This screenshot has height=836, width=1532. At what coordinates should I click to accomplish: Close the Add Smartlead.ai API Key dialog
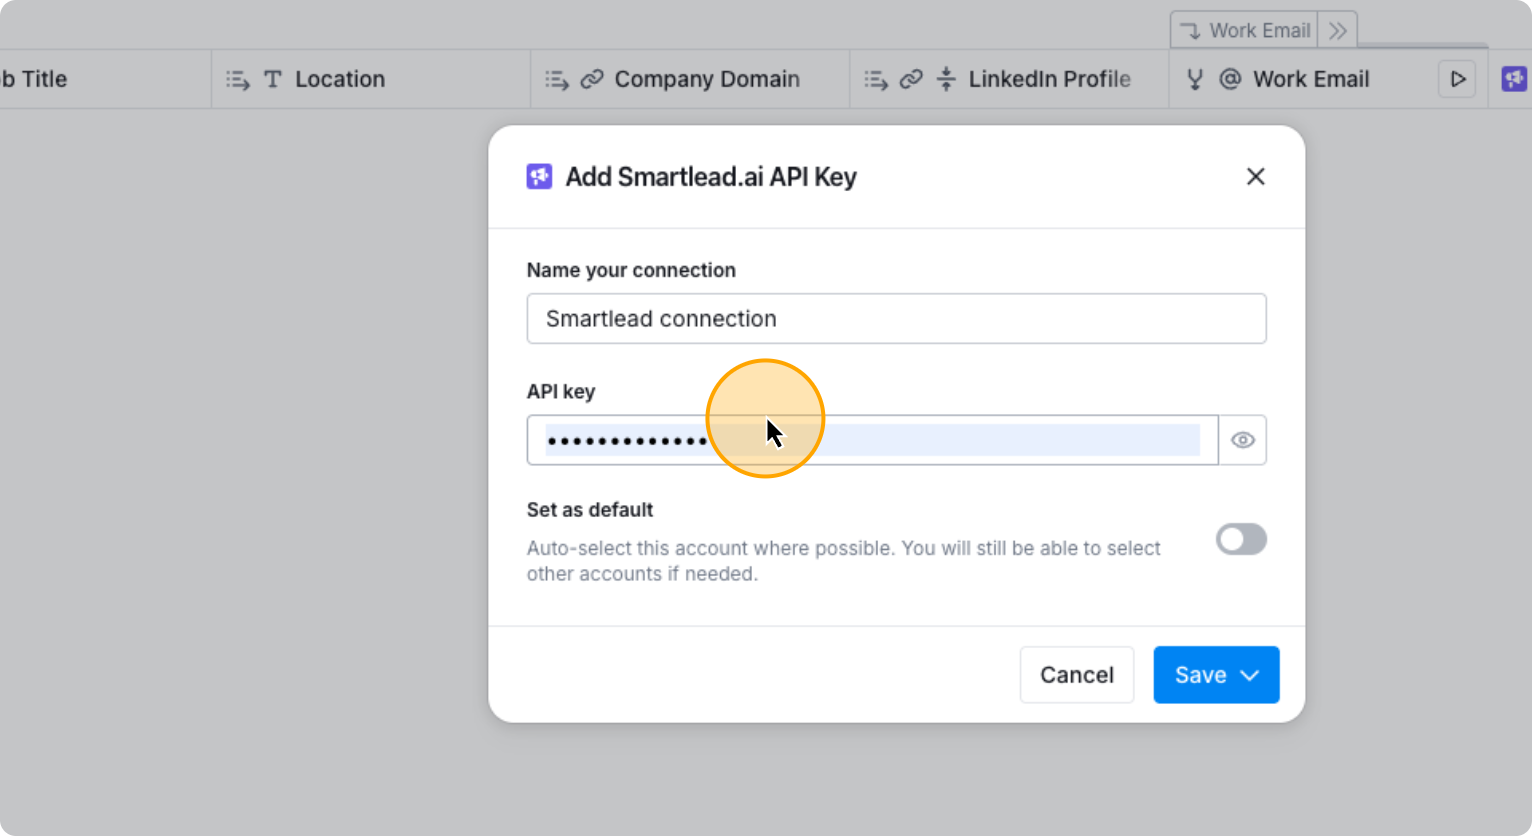tap(1255, 177)
